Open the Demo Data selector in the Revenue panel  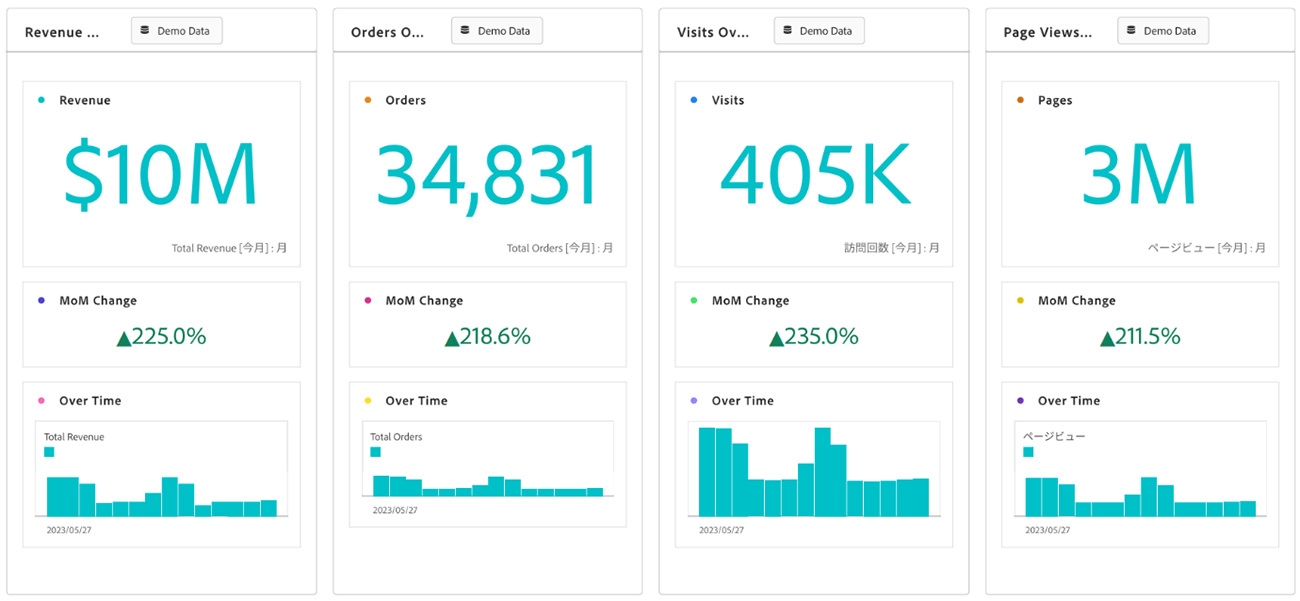[176, 31]
